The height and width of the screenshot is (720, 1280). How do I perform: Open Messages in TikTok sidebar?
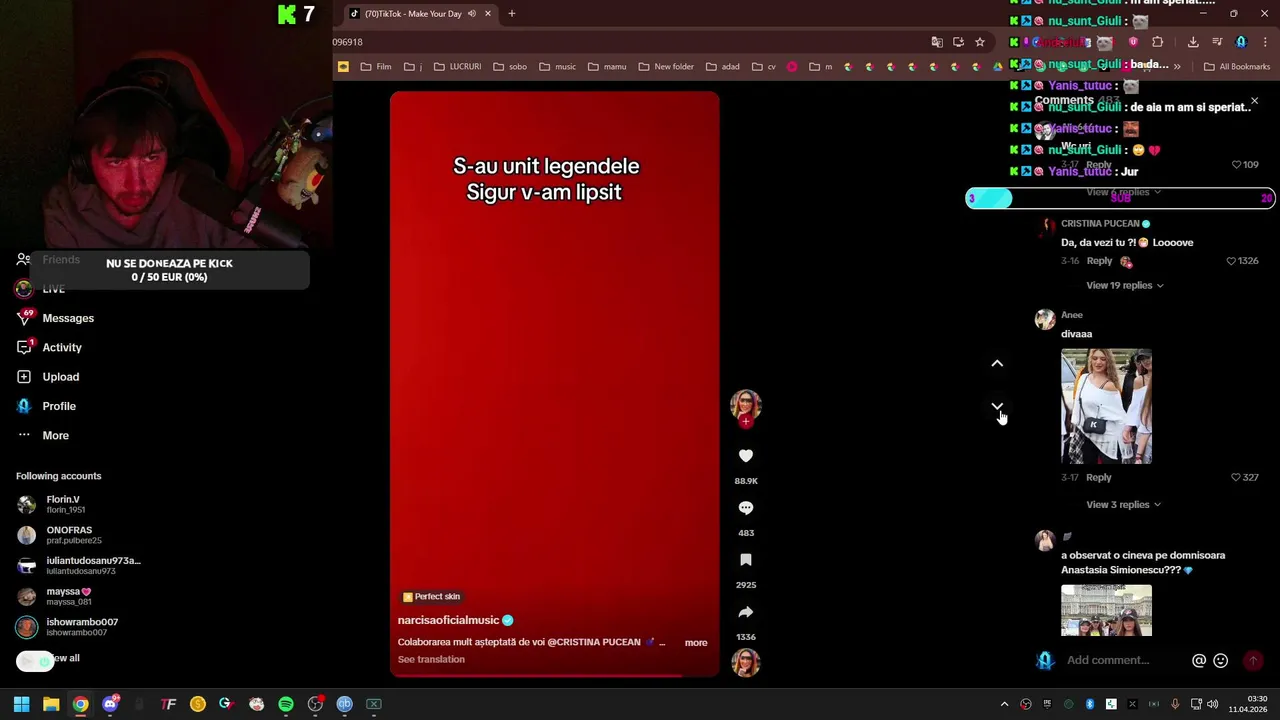68,318
